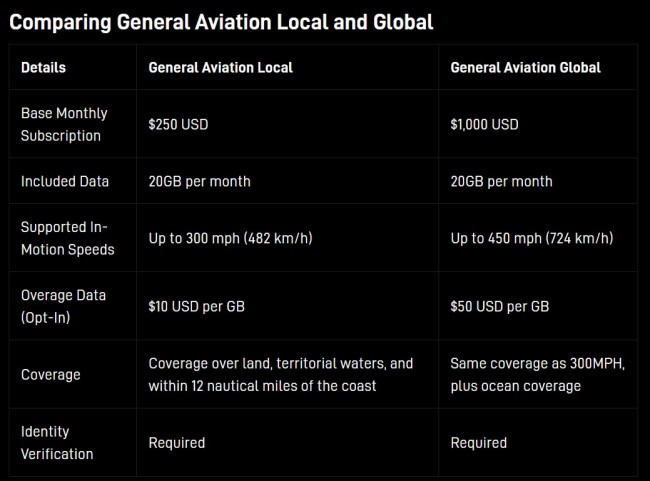Select '20GB per month' under Global column
The image size is (650, 481).
coord(501,182)
